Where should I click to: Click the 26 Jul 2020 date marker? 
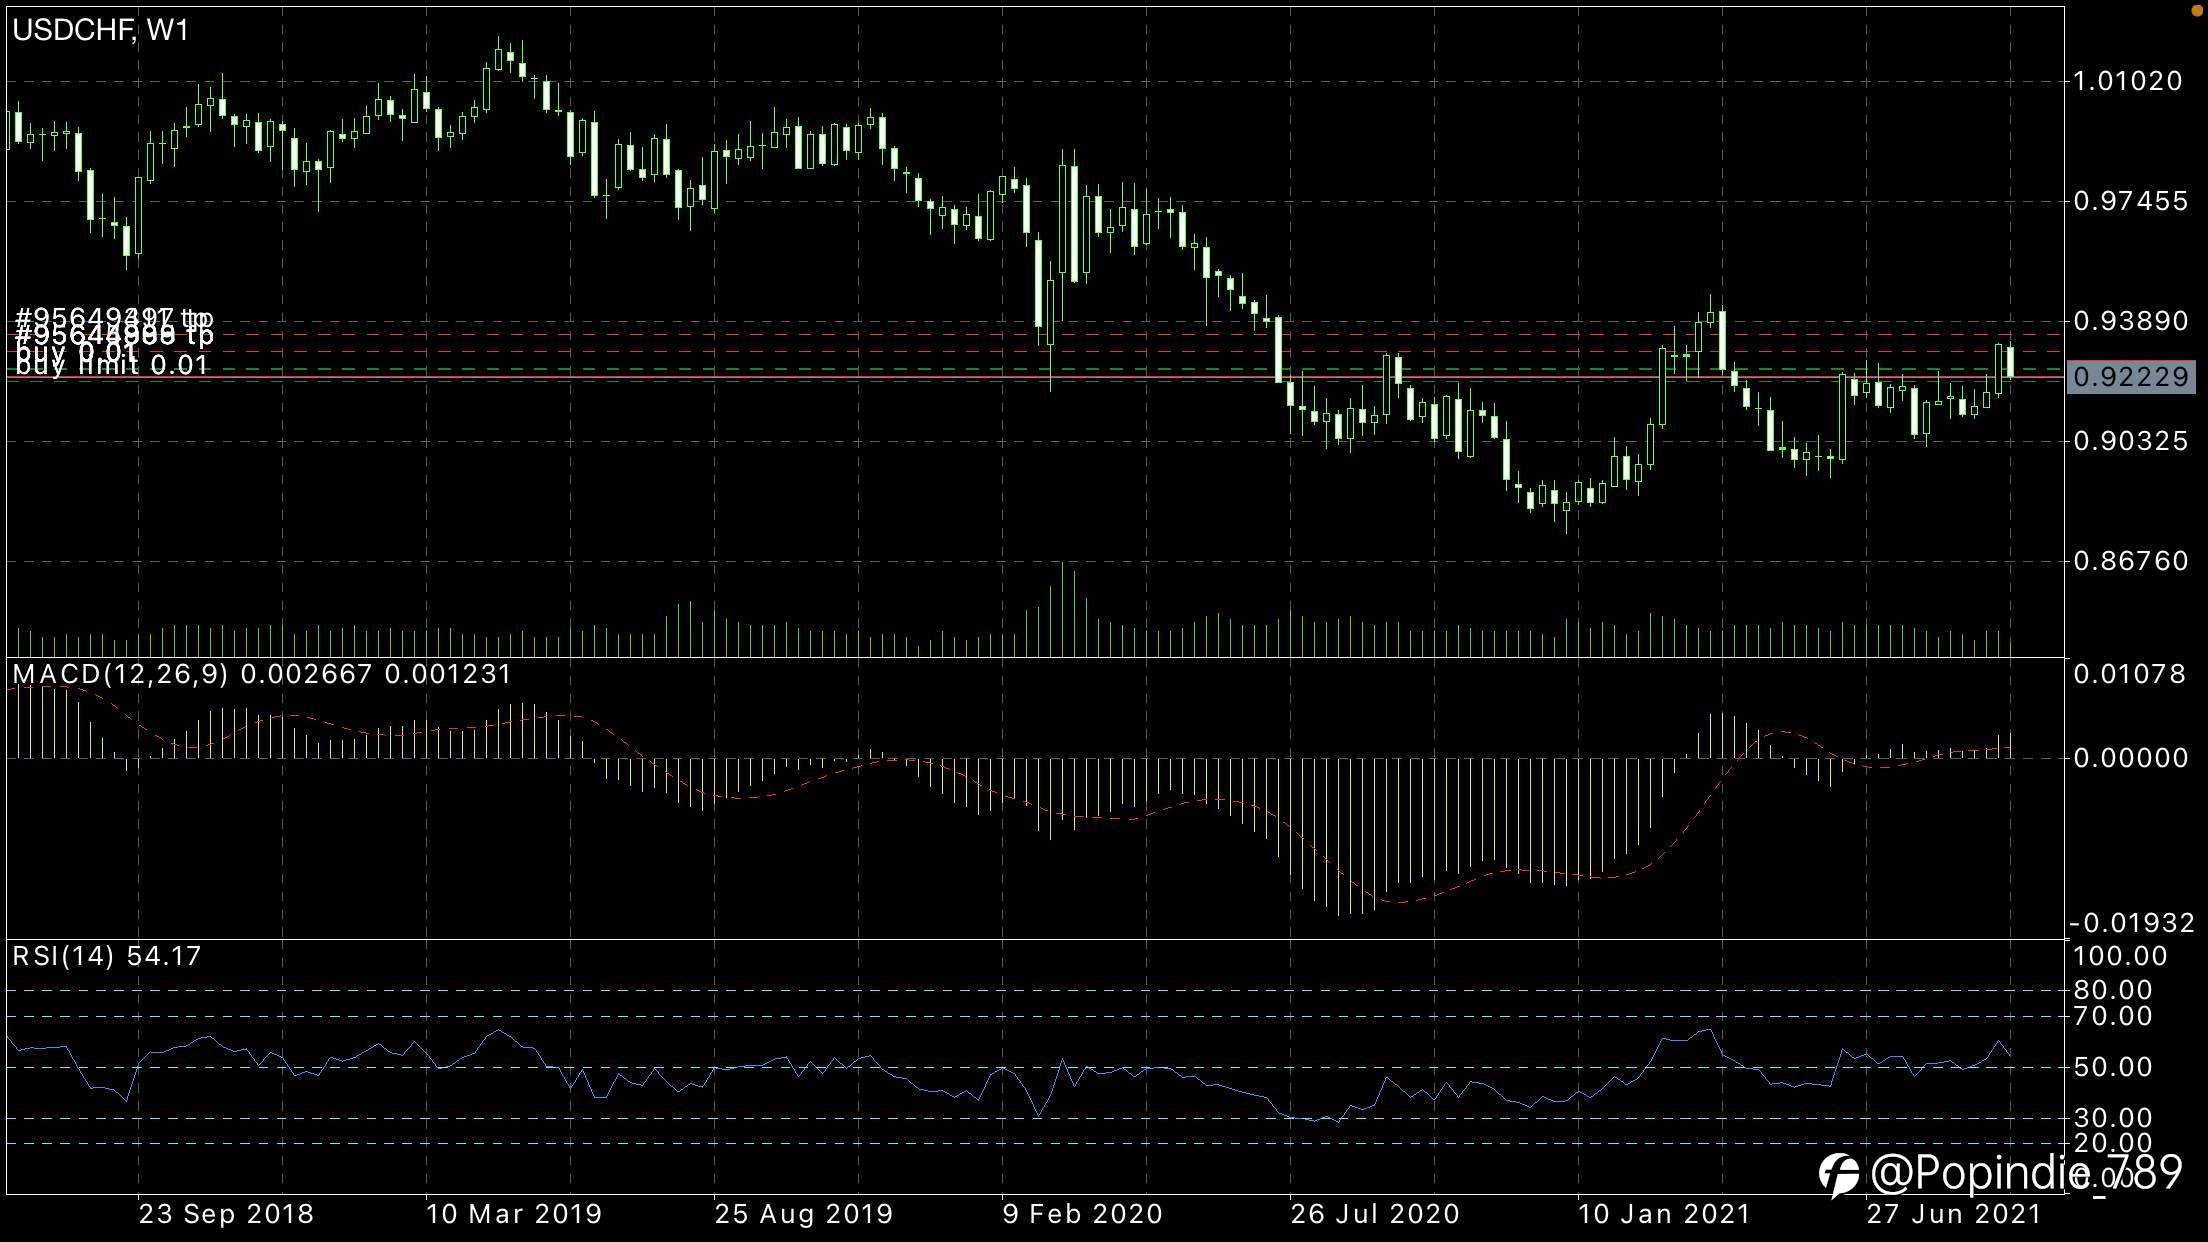1375,1214
